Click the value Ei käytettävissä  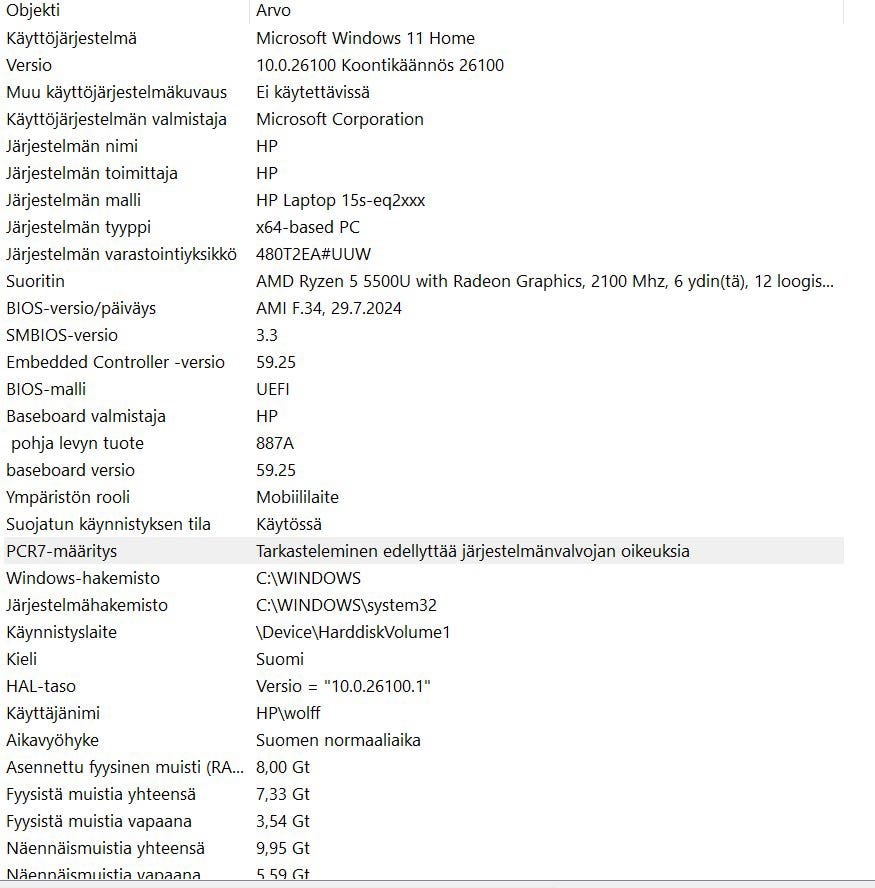click(x=313, y=92)
